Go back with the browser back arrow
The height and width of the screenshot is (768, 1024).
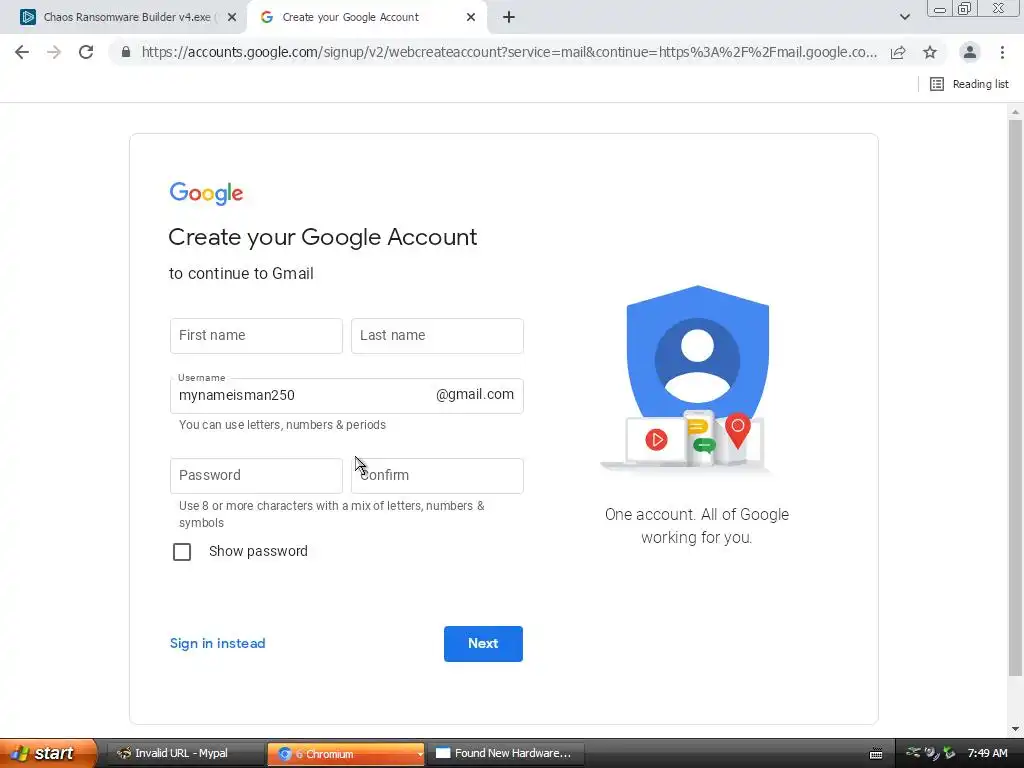pyautogui.click(x=22, y=52)
